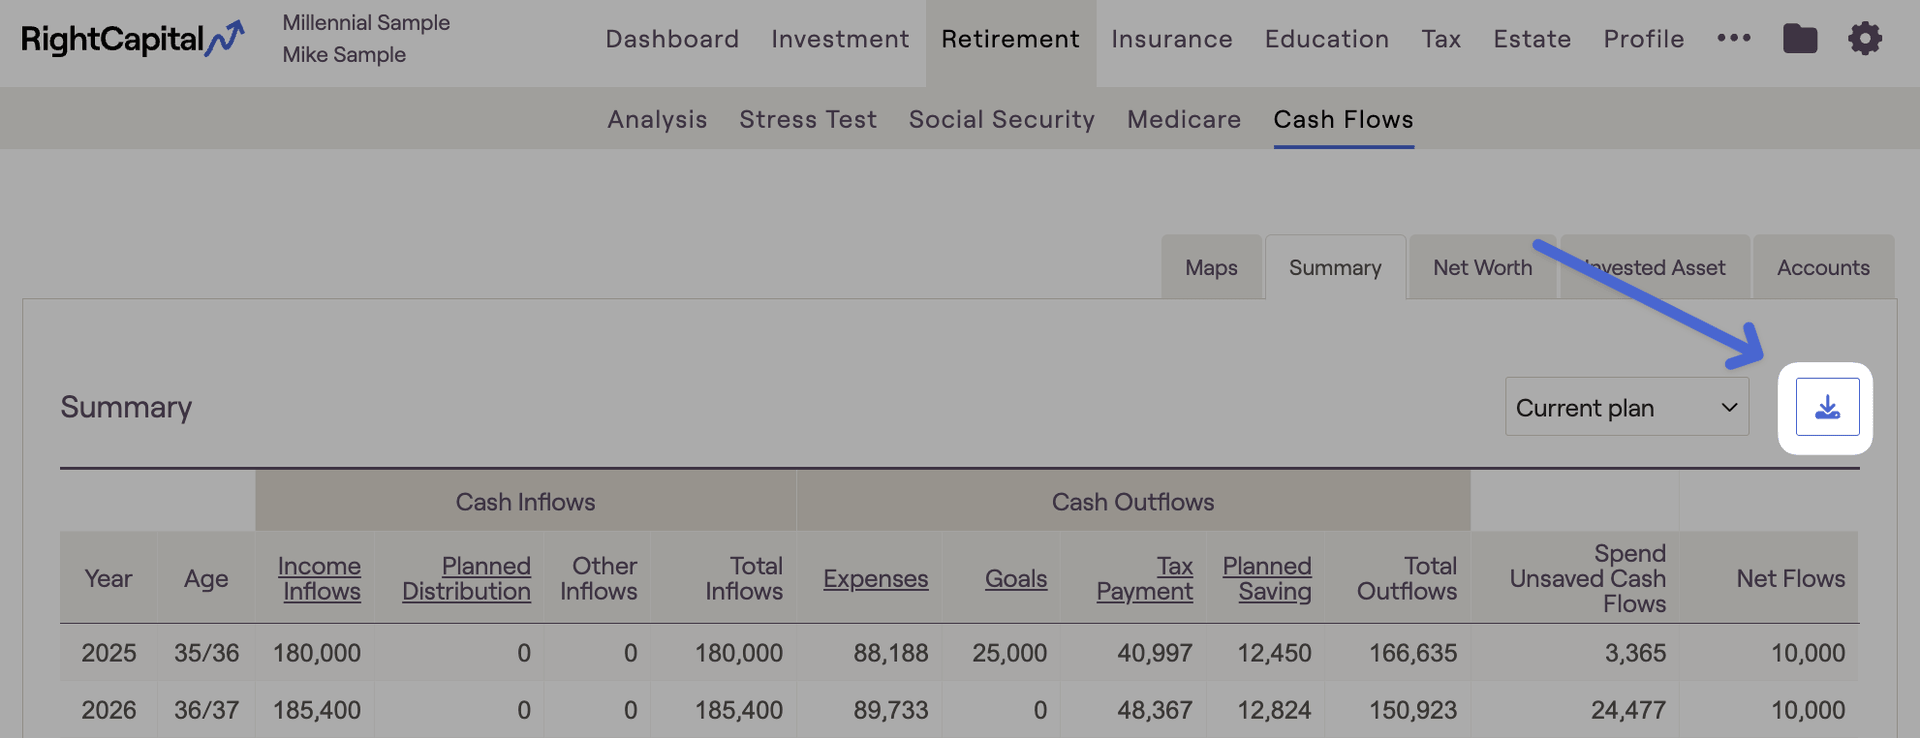Open the Expenses column link
Viewport: 1920px width, 738px height.
(875, 579)
